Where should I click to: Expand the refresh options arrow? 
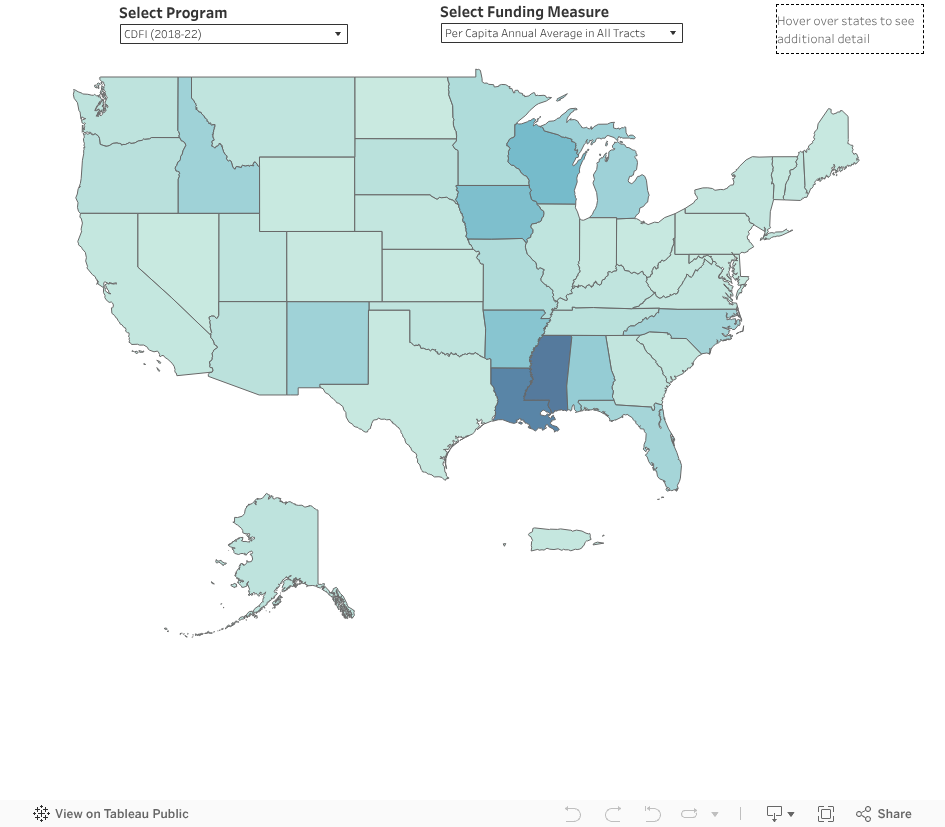[x=715, y=814]
